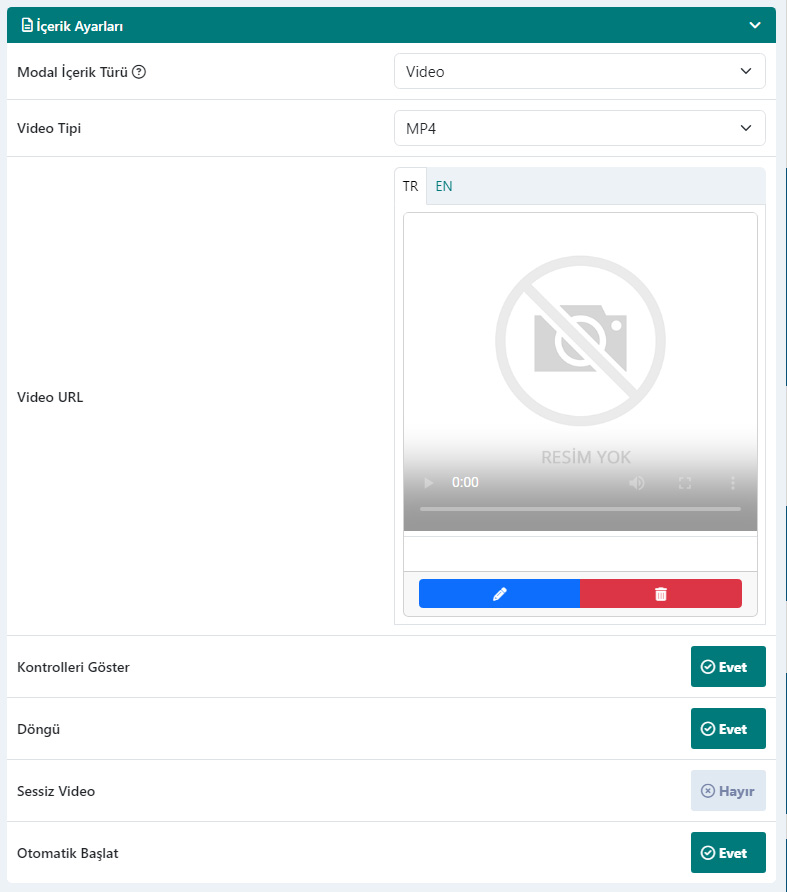
Task: Click the video progress bar
Action: [x=580, y=509]
